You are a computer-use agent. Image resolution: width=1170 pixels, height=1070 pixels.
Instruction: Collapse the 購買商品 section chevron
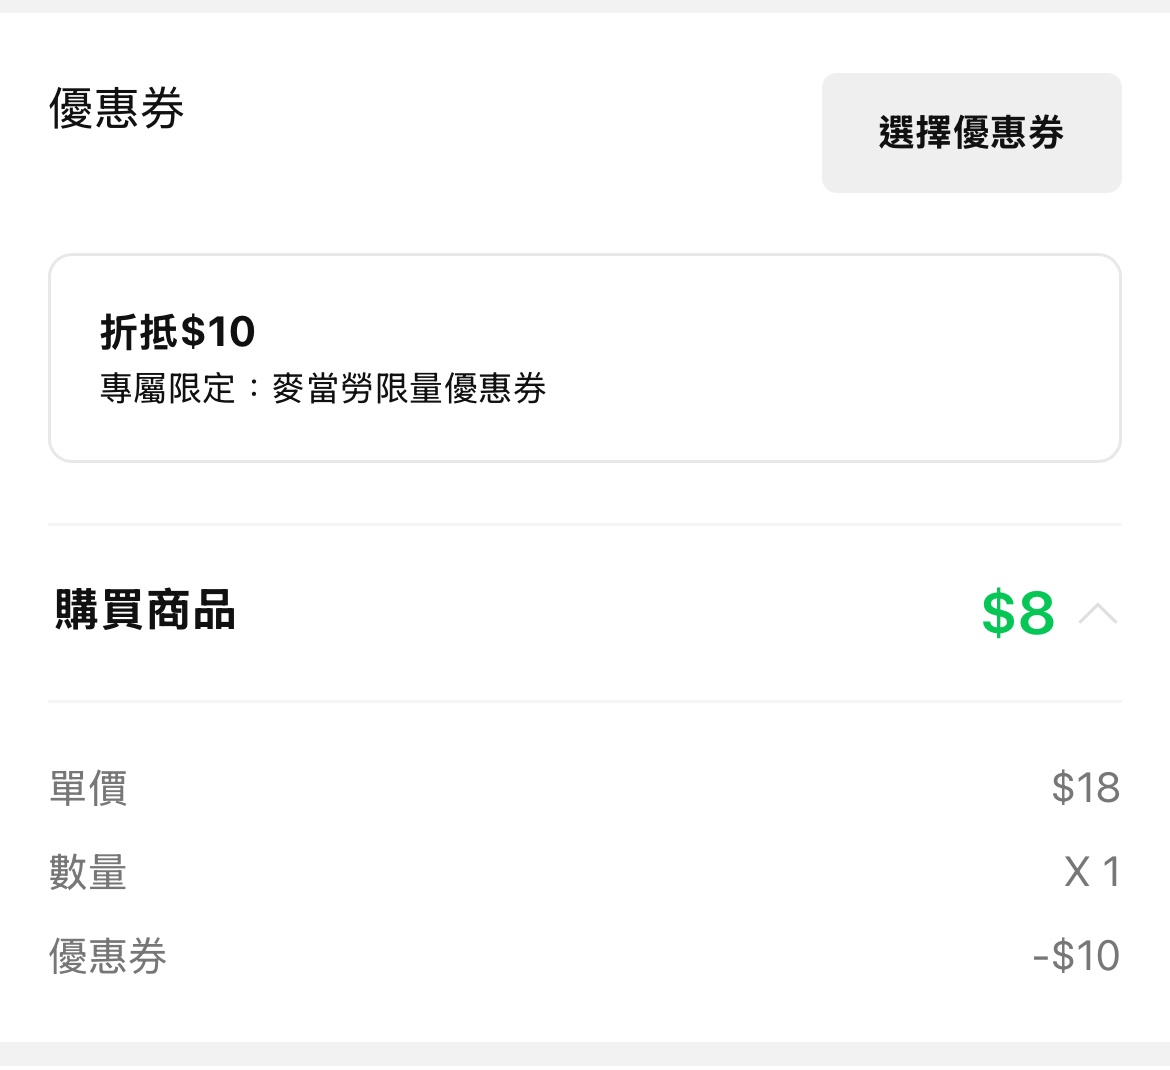(x=1098, y=613)
